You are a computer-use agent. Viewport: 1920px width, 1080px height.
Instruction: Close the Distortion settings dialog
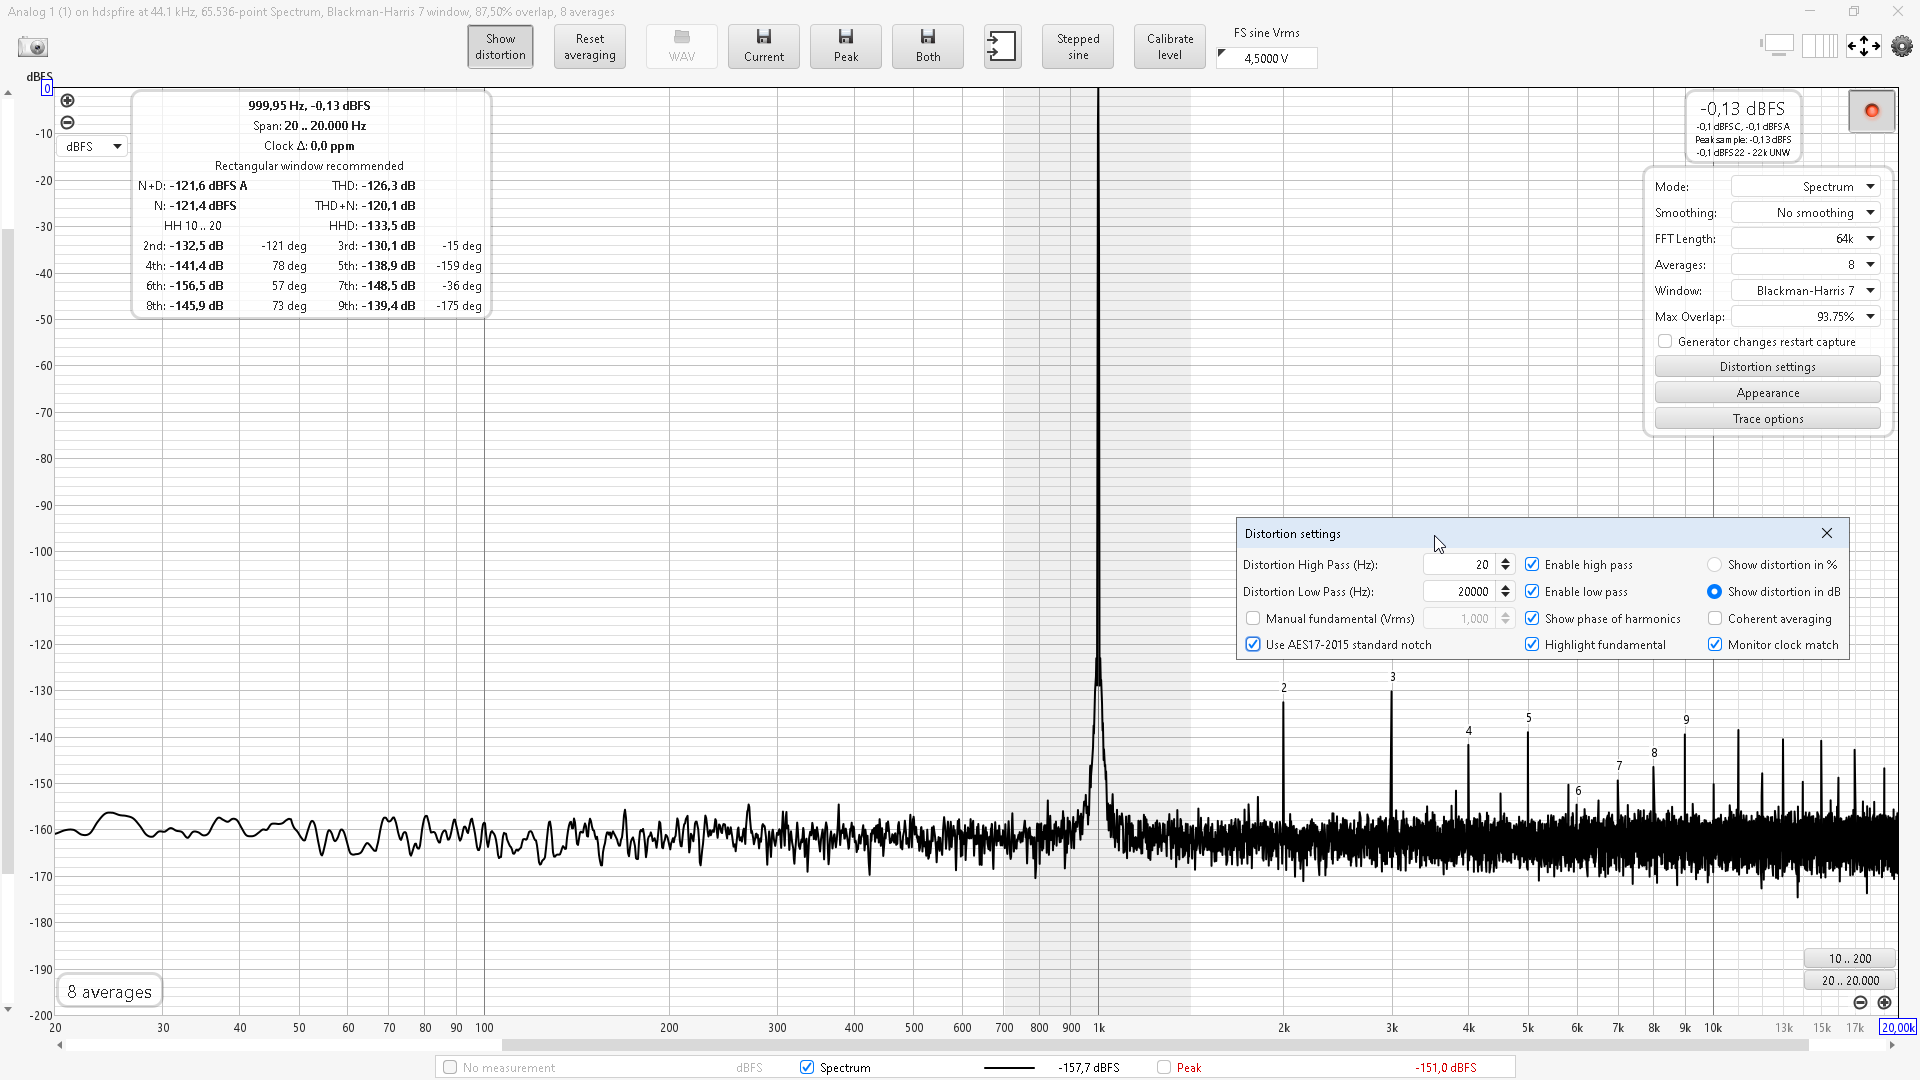coord(1827,533)
